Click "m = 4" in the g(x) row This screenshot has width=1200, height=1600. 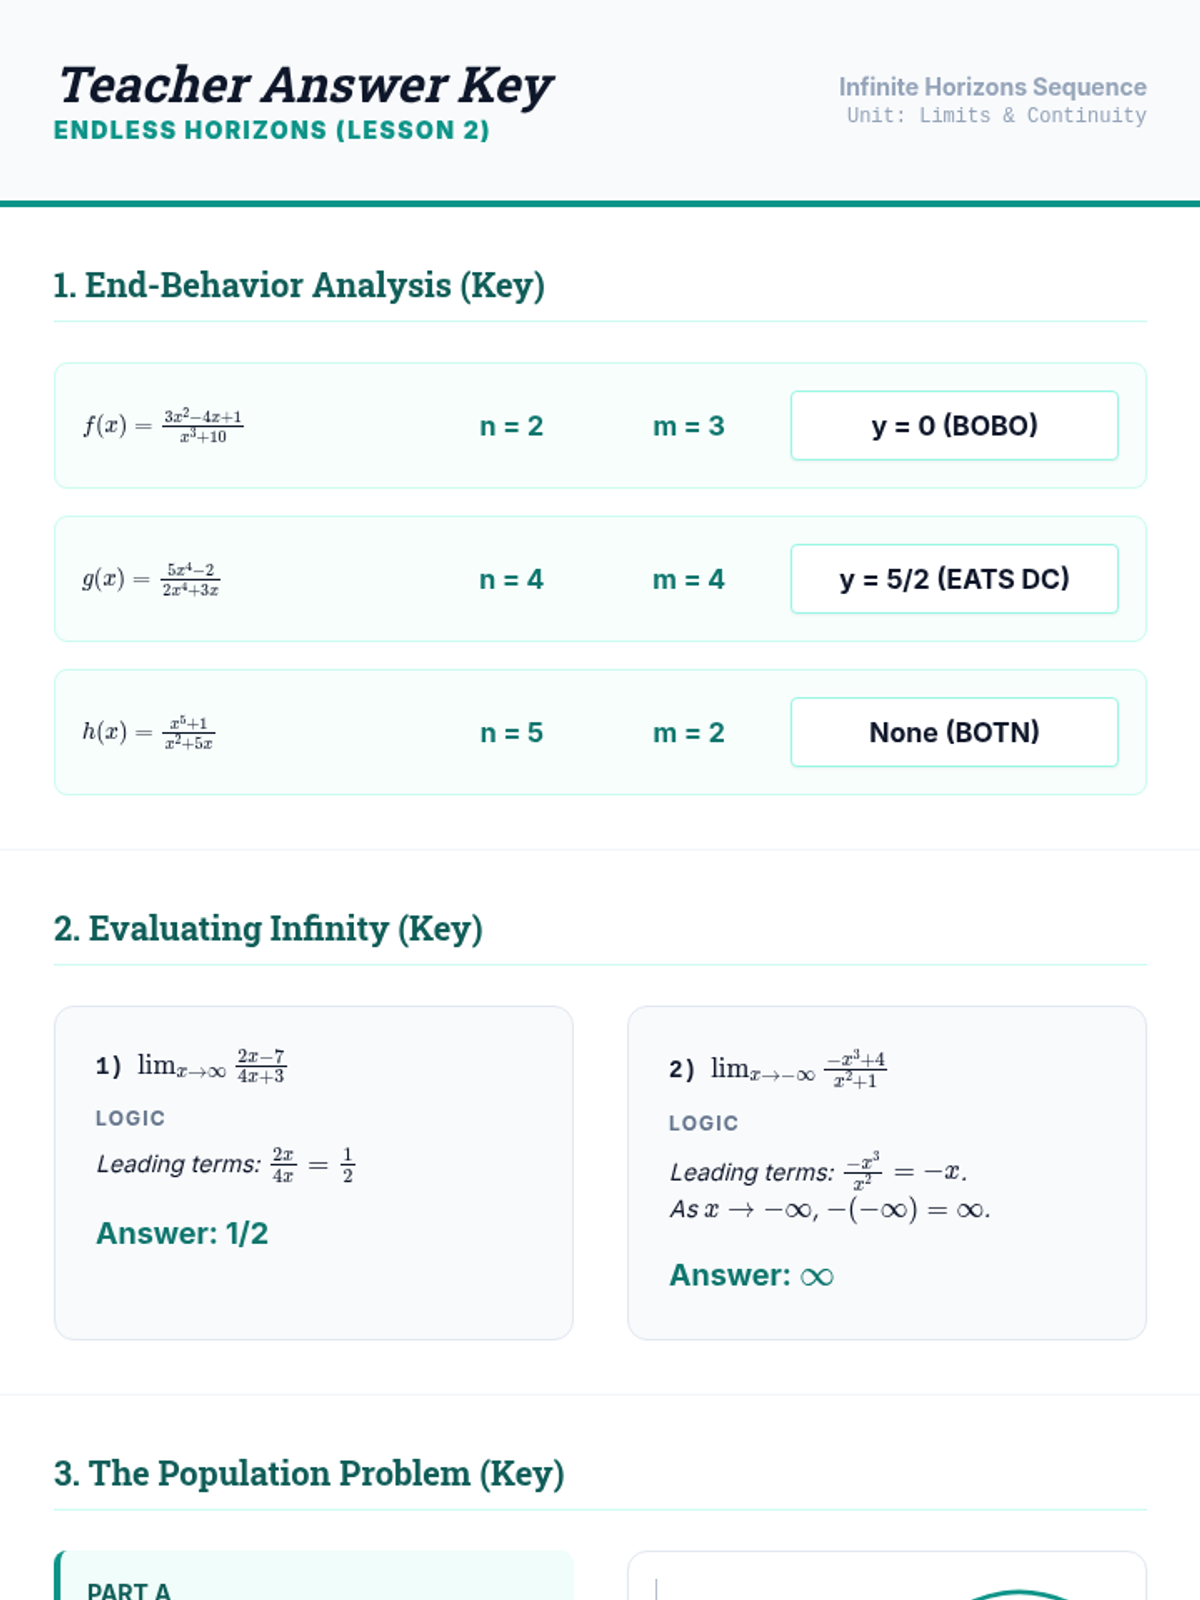(x=688, y=579)
